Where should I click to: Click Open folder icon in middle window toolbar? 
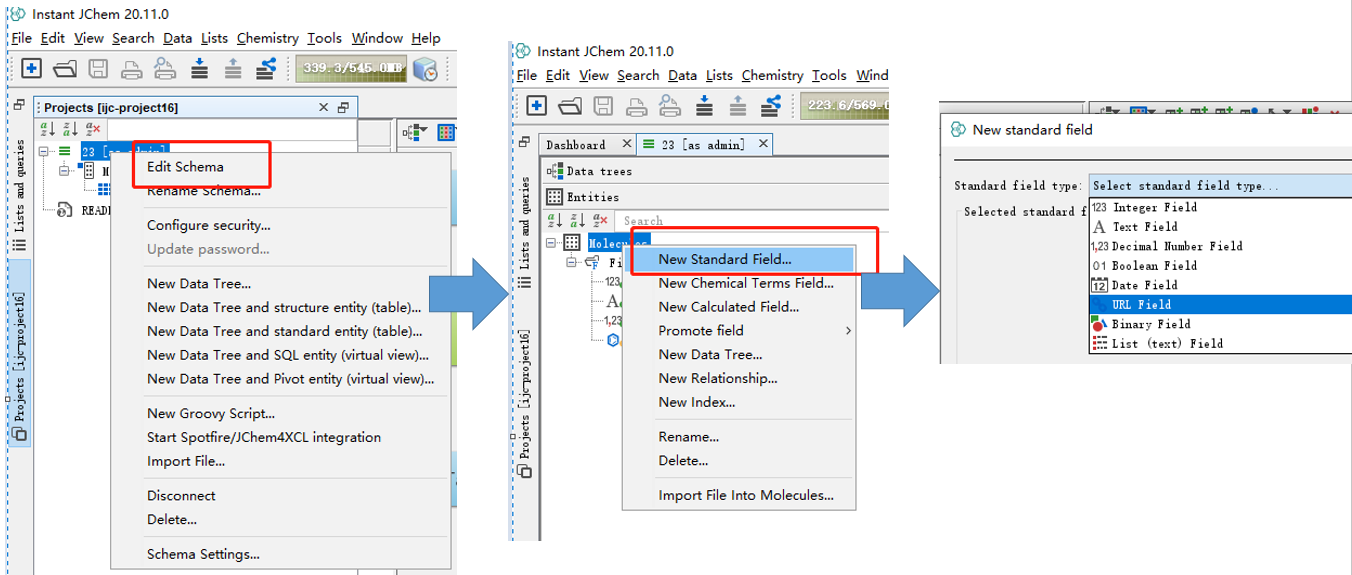[570, 105]
